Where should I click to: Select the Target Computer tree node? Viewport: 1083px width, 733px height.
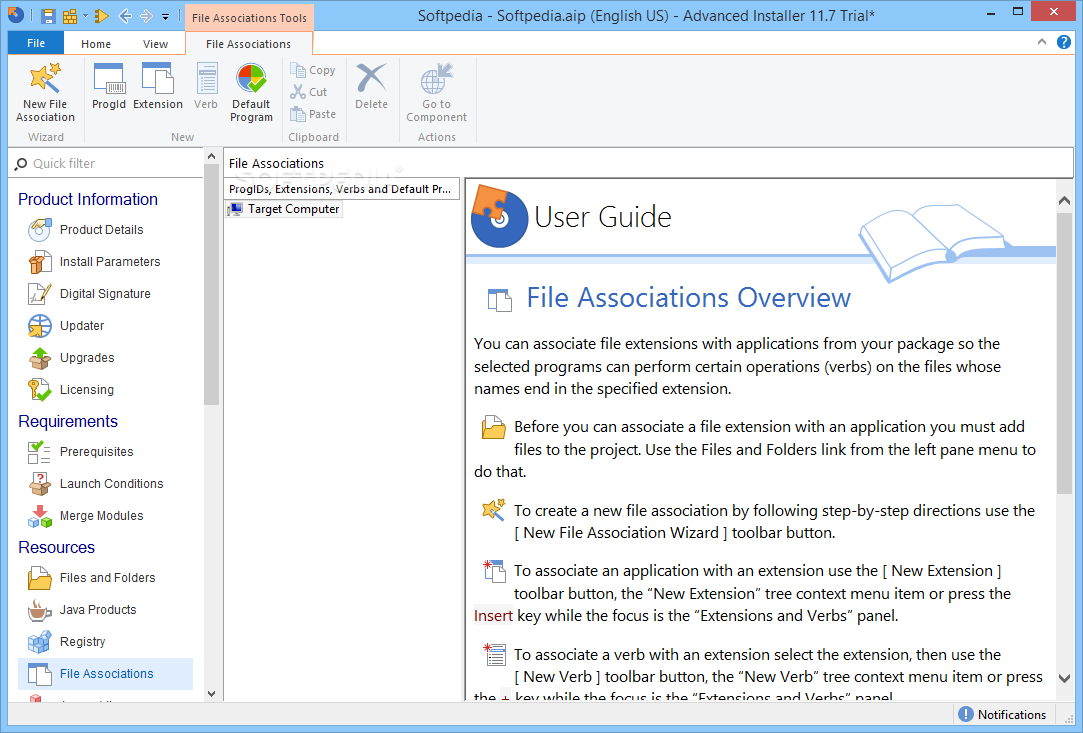pos(284,209)
